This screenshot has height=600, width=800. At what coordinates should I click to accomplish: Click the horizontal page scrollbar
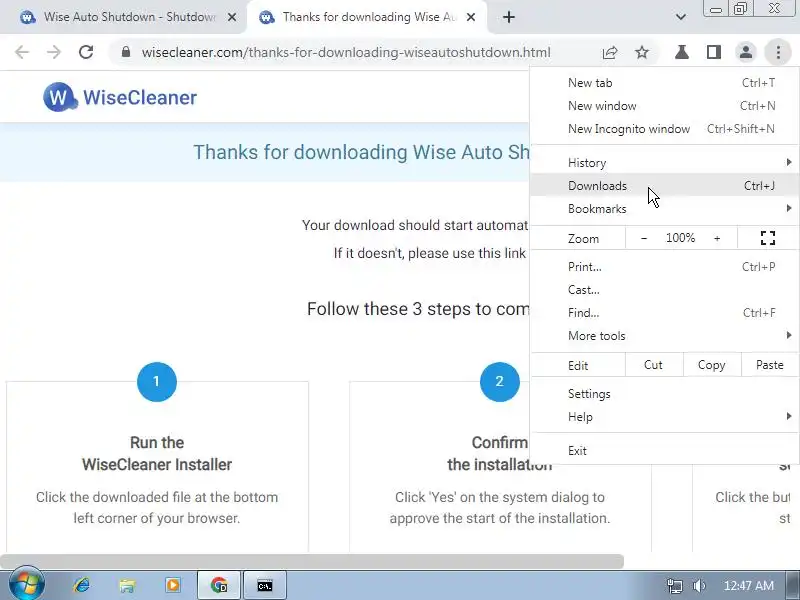[x=312, y=561]
